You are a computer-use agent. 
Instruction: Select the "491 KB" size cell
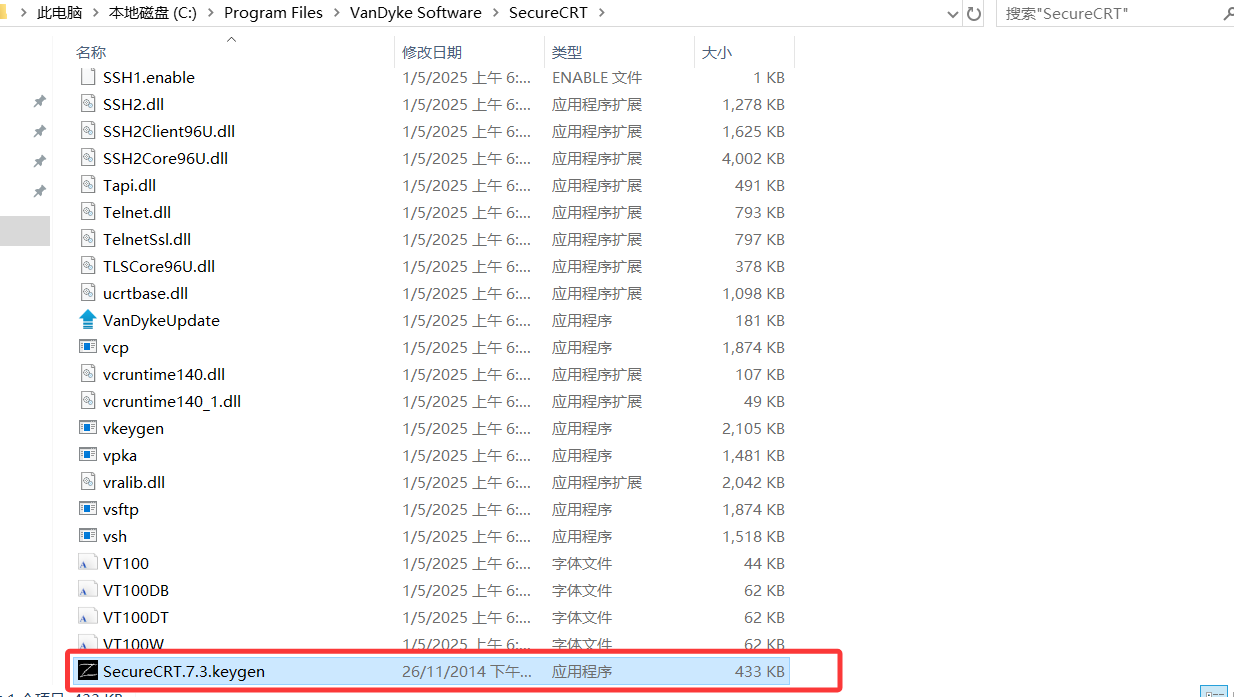(x=760, y=185)
